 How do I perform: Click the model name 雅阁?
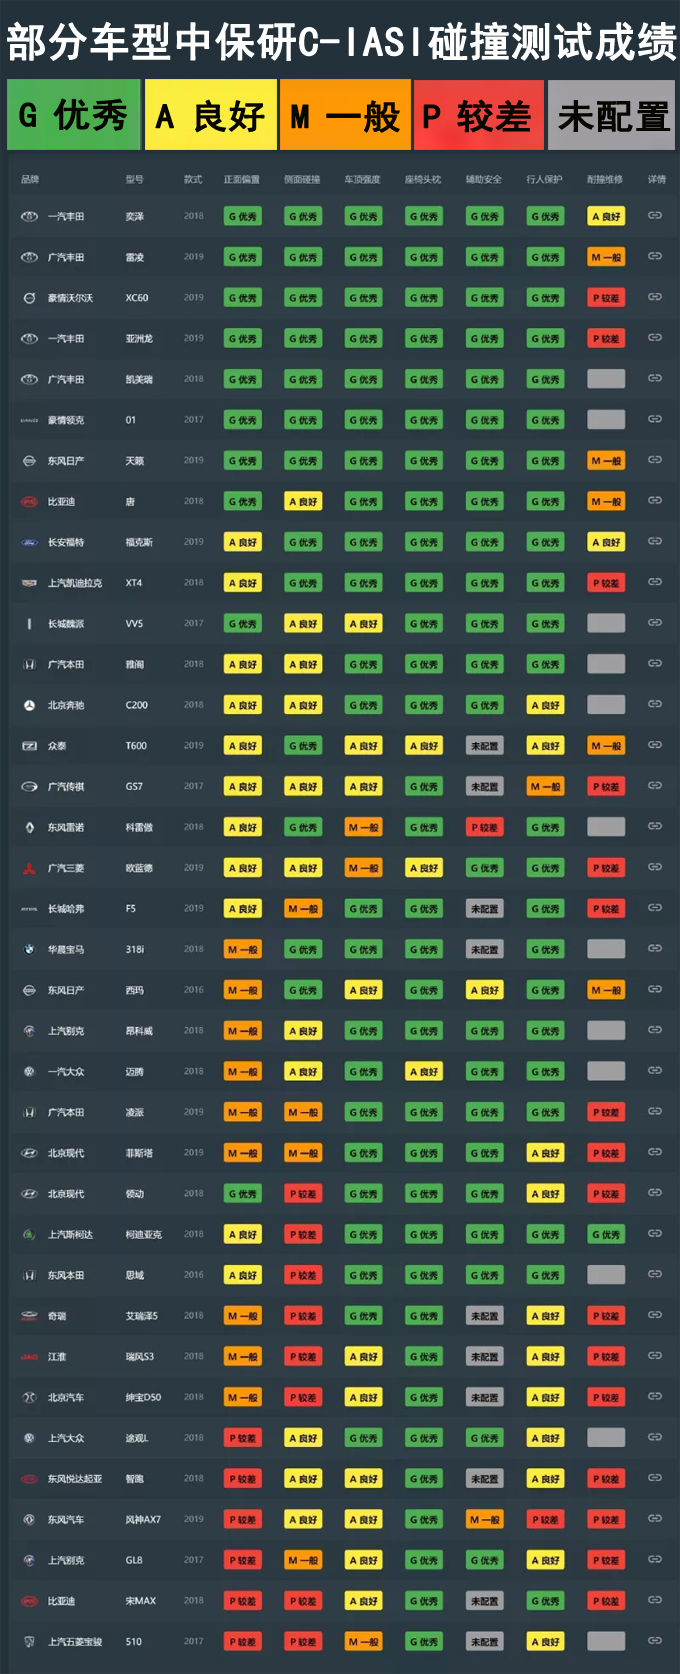[135, 664]
